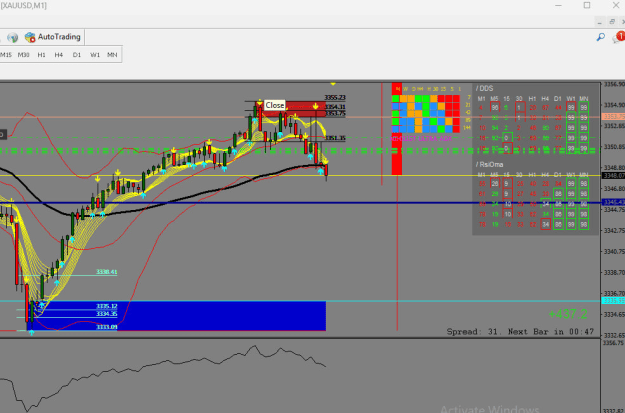Click the / DDS panel heading

pos(484,88)
